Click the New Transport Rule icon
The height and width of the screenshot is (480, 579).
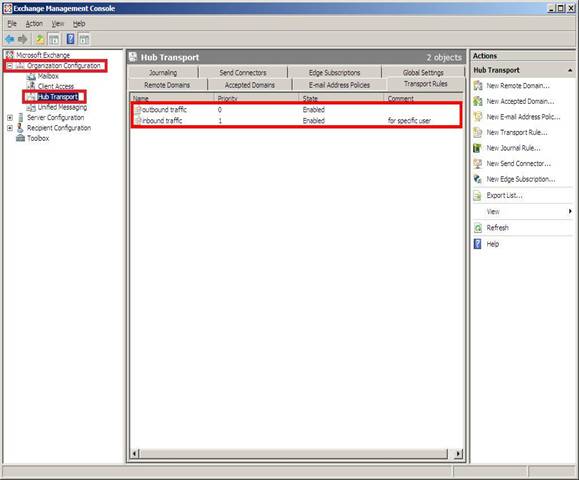[478, 132]
